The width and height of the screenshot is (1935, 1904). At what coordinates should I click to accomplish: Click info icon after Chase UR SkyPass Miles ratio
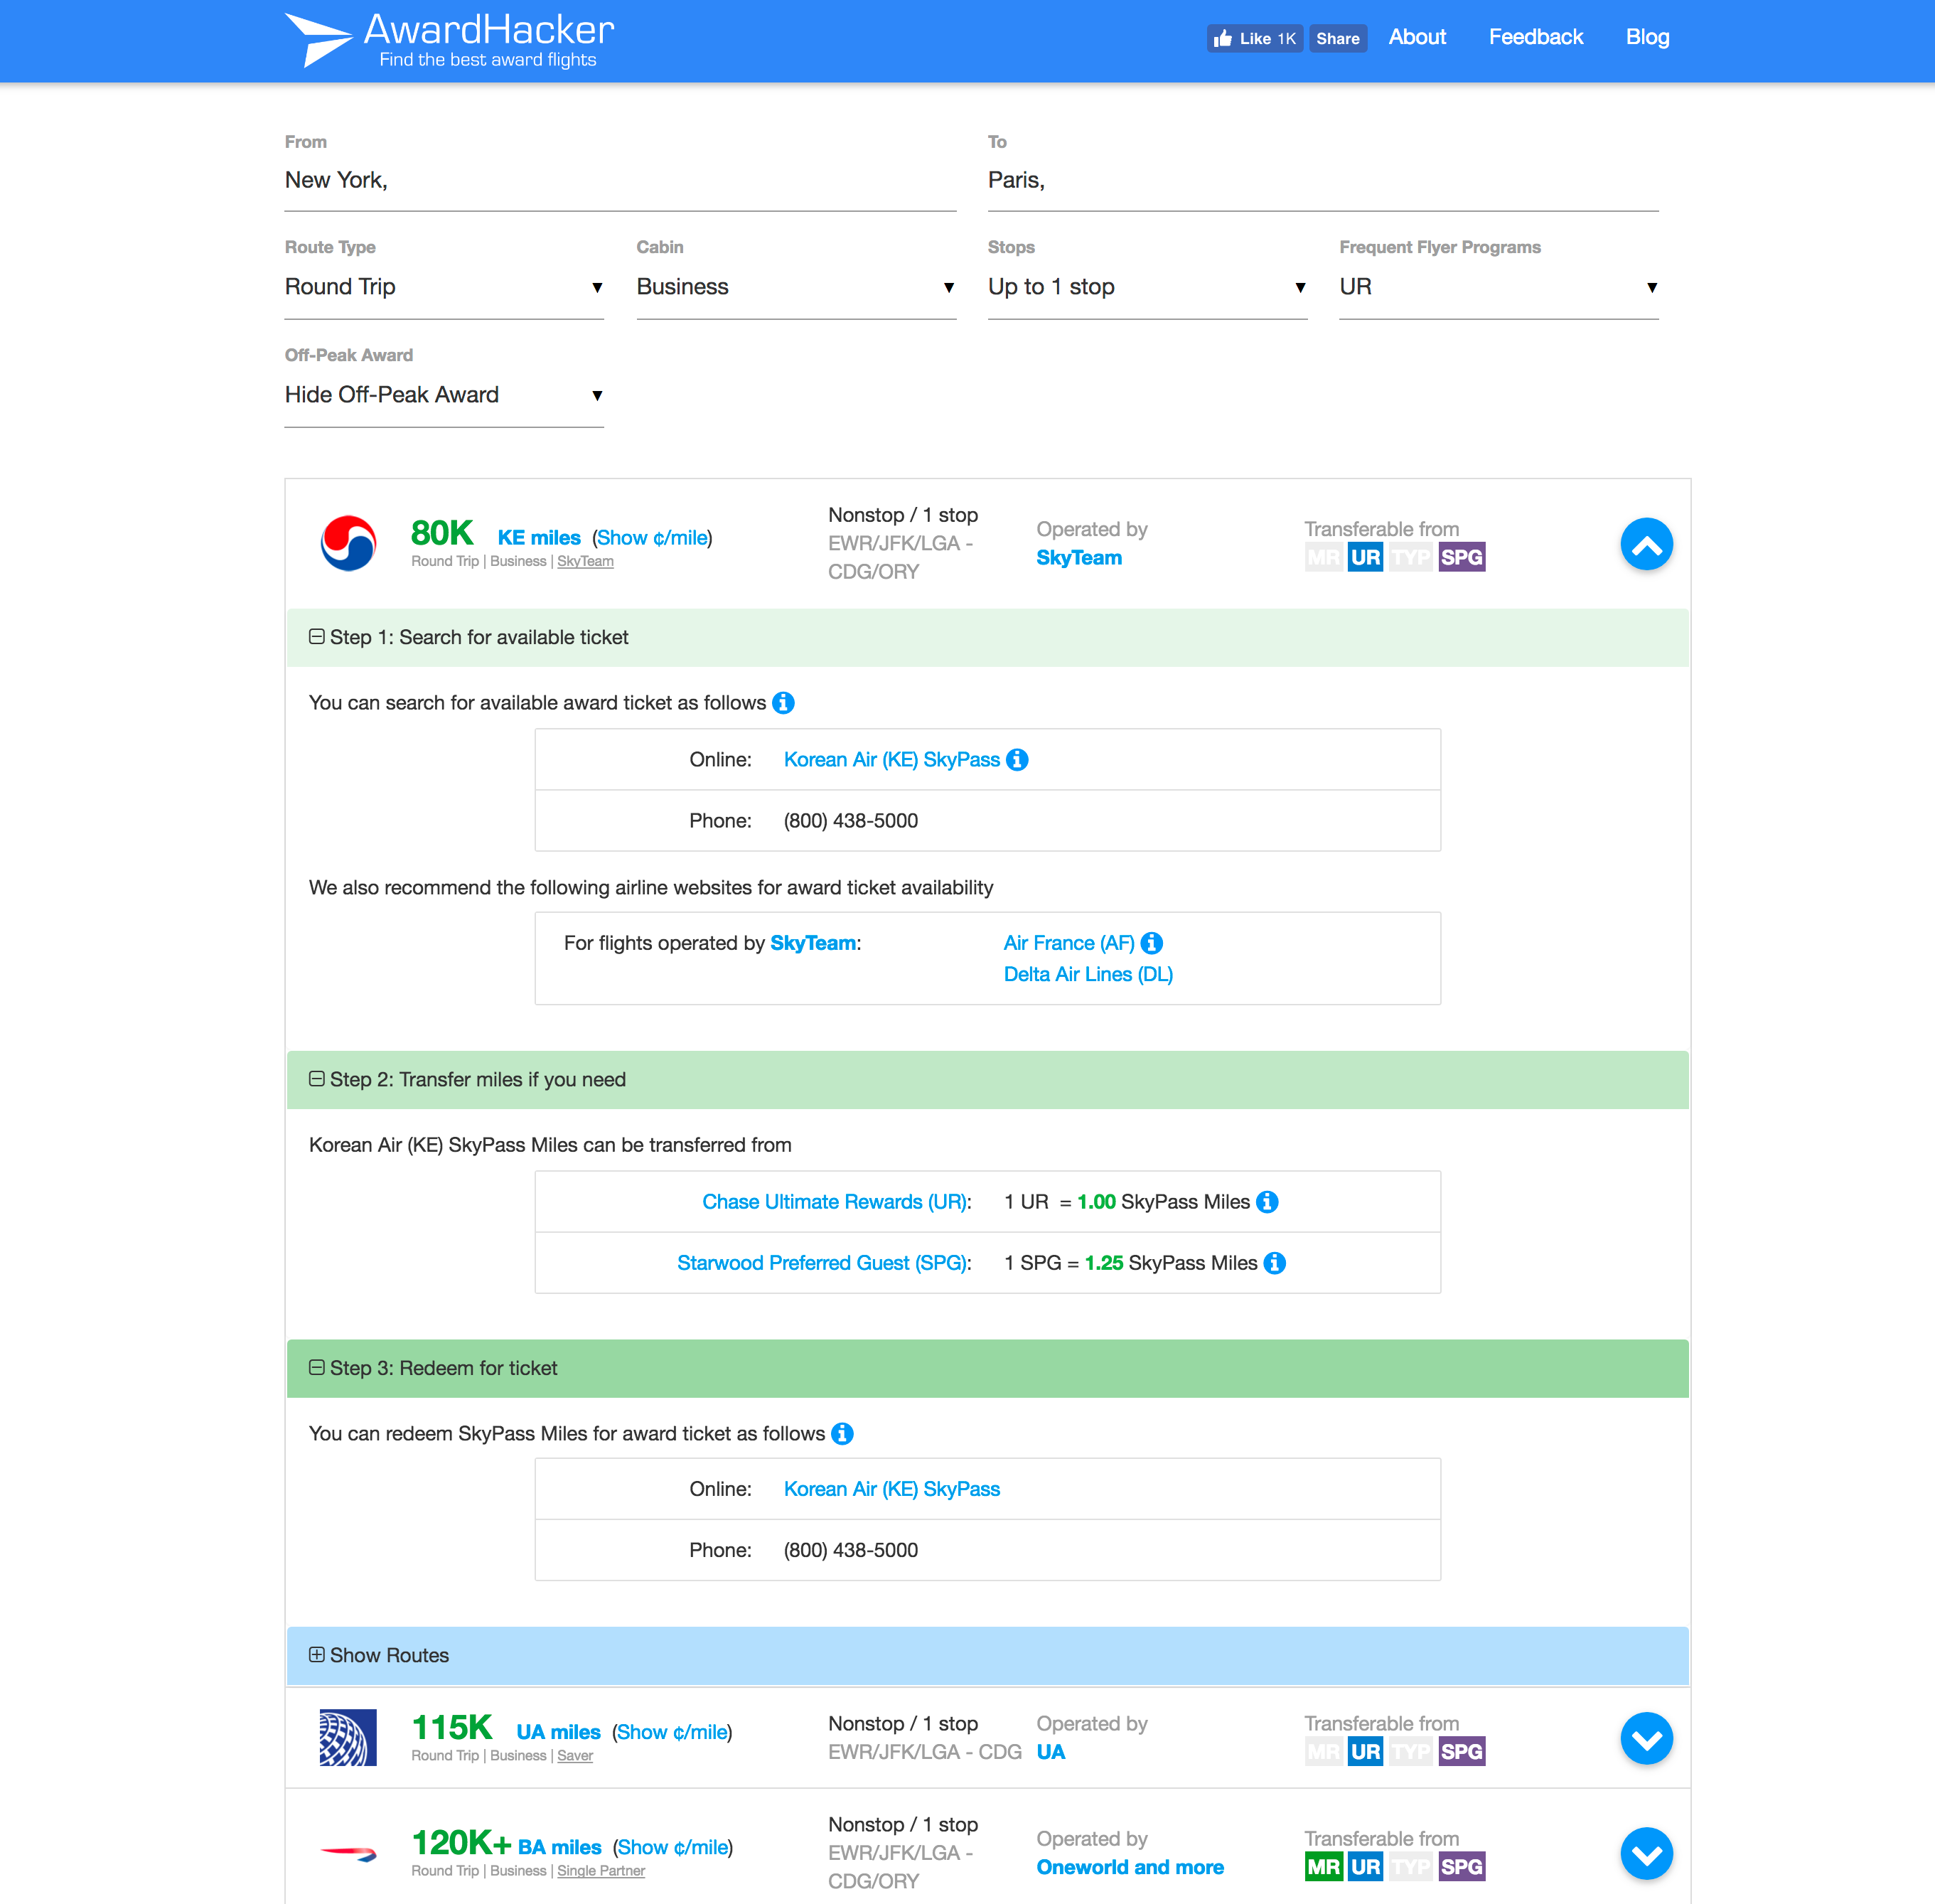tap(1267, 1202)
